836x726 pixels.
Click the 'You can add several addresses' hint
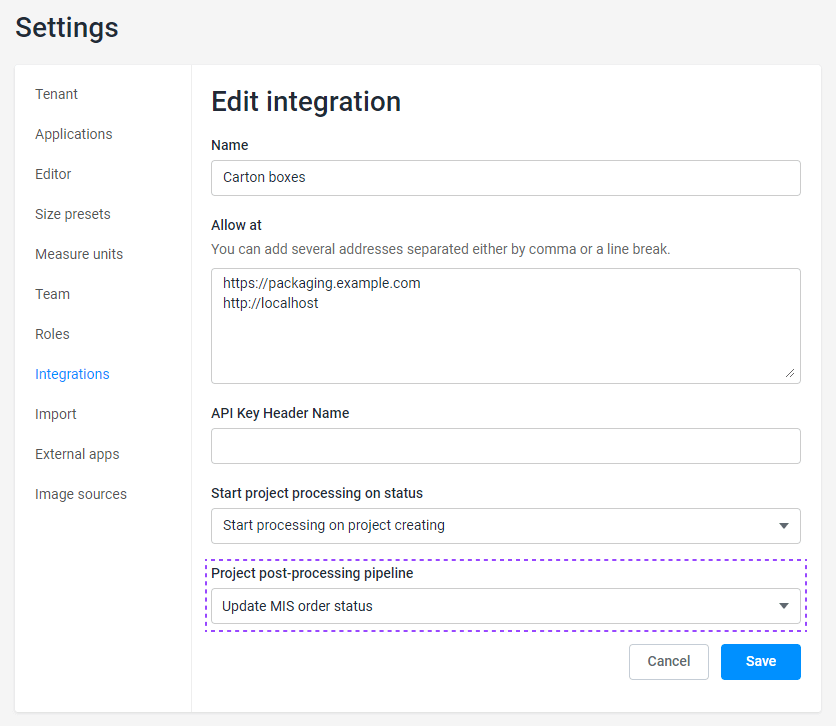[440, 249]
